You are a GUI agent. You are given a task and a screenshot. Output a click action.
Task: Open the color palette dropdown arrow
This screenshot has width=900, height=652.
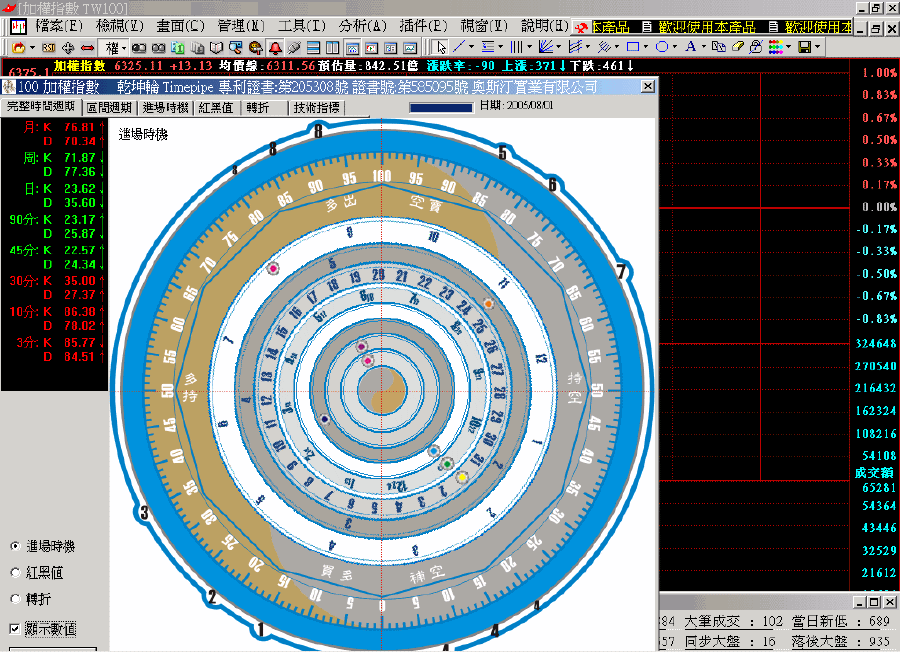coord(789,47)
